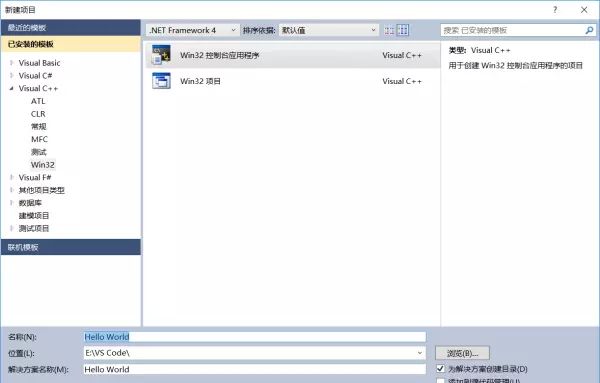
Task: Click the search magnifier icon
Action: click(x=589, y=30)
